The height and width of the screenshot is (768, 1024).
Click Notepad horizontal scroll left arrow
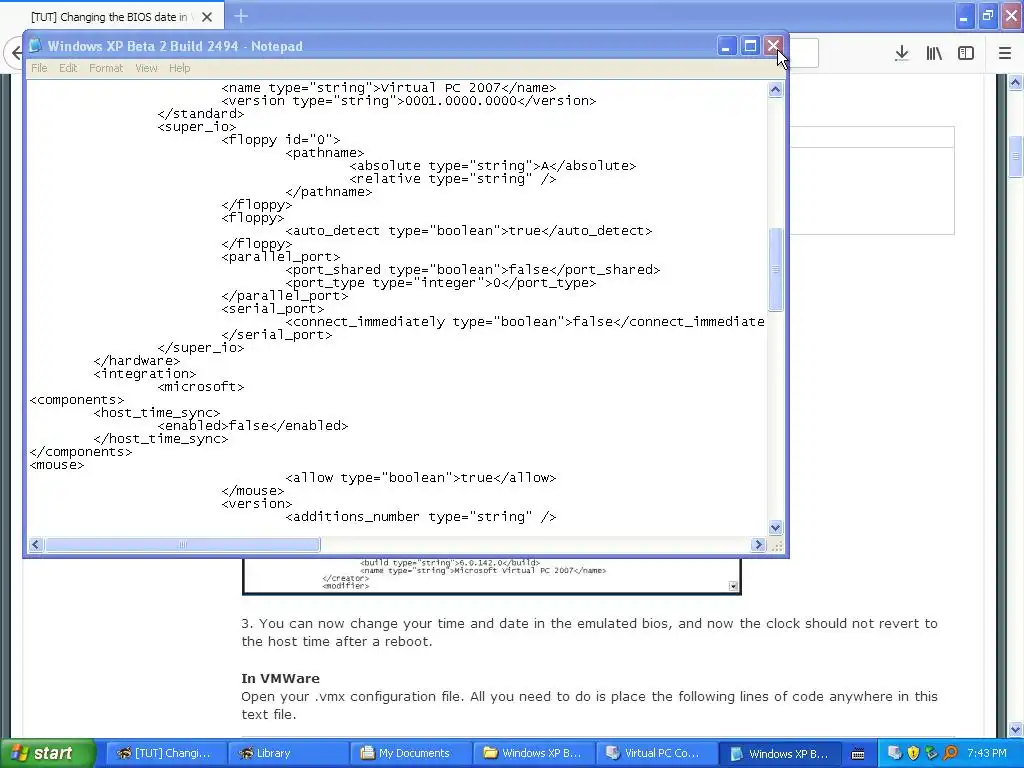(x=36, y=544)
